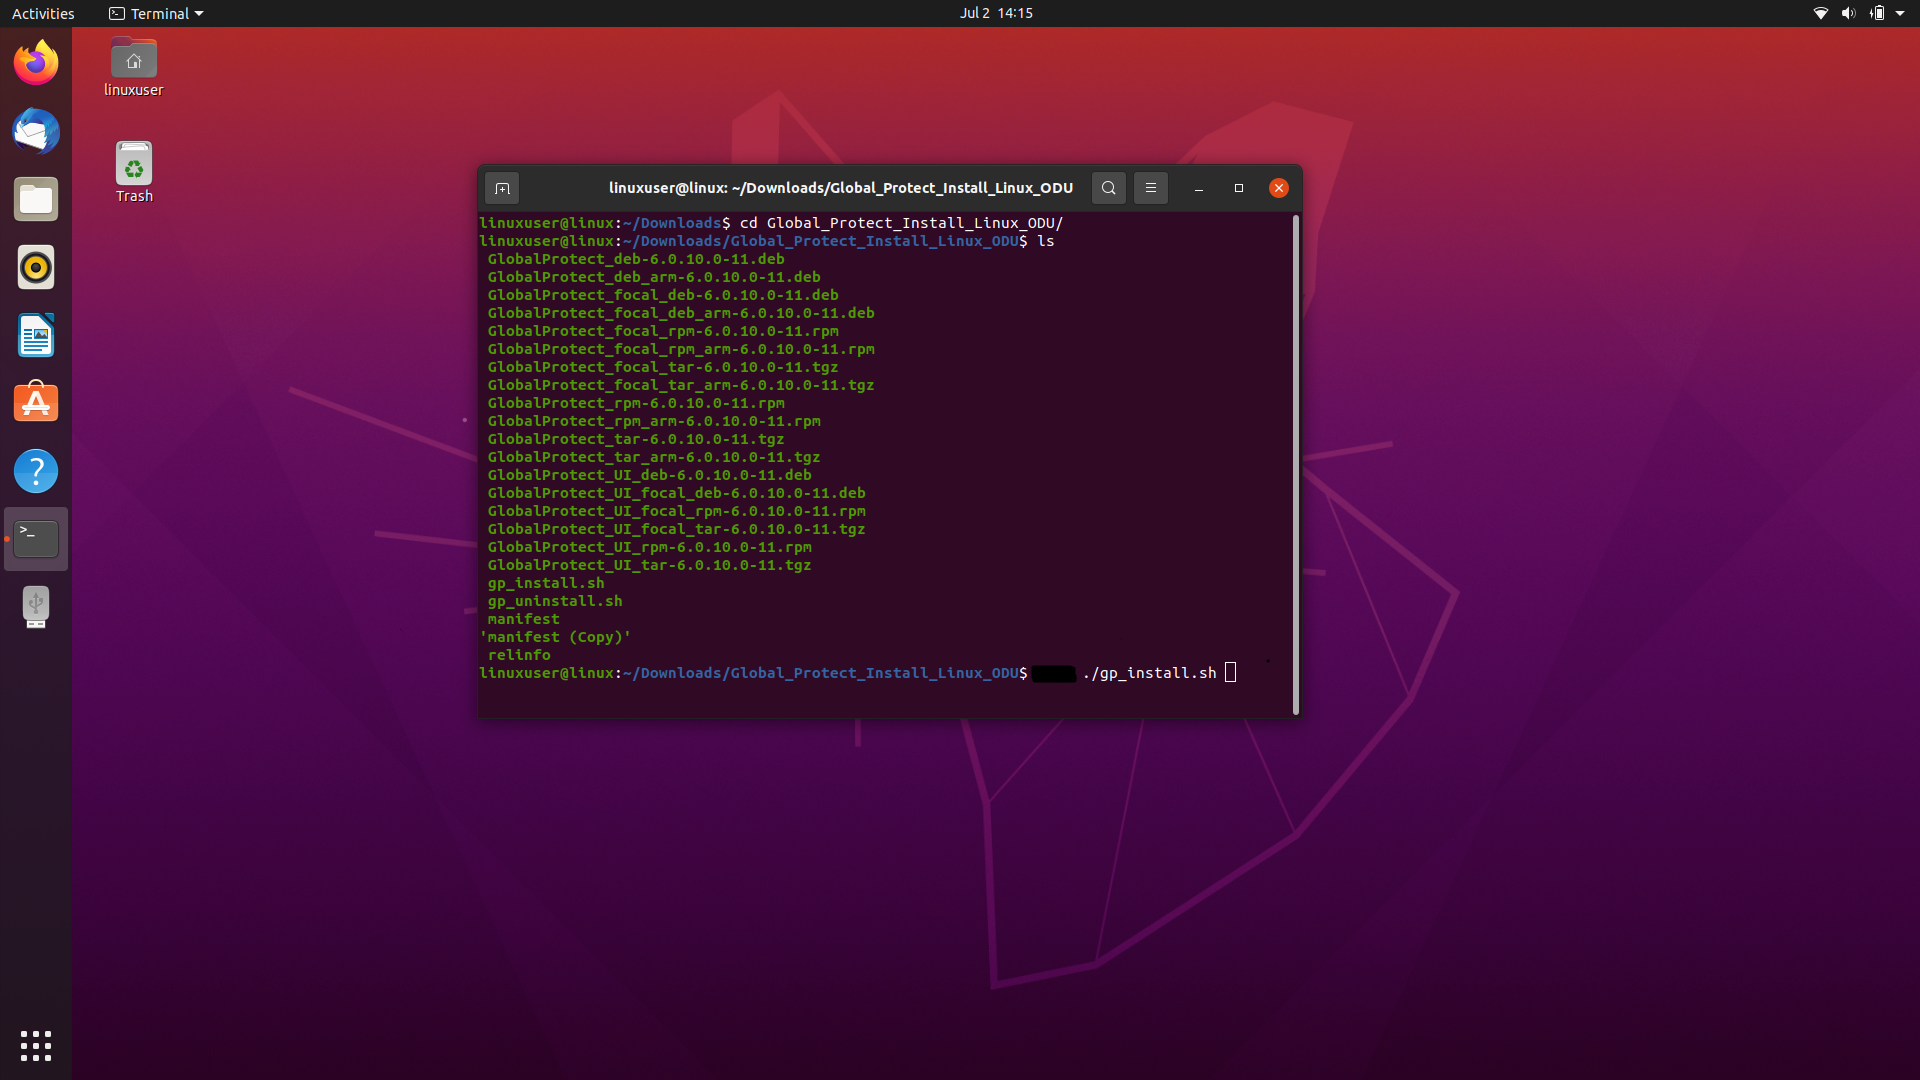Click the cd Global_Protect_Install_Linux_ODU/ command

(x=901, y=223)
